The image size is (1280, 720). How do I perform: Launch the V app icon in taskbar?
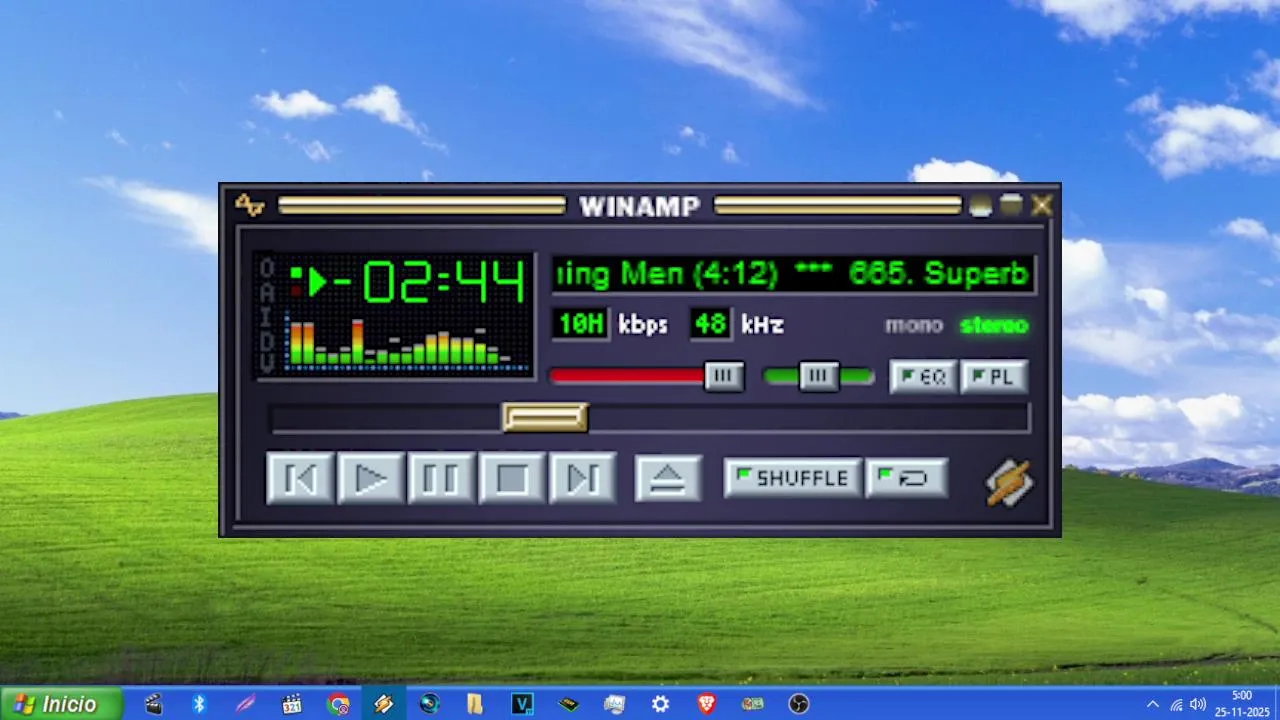click(522, 704)
